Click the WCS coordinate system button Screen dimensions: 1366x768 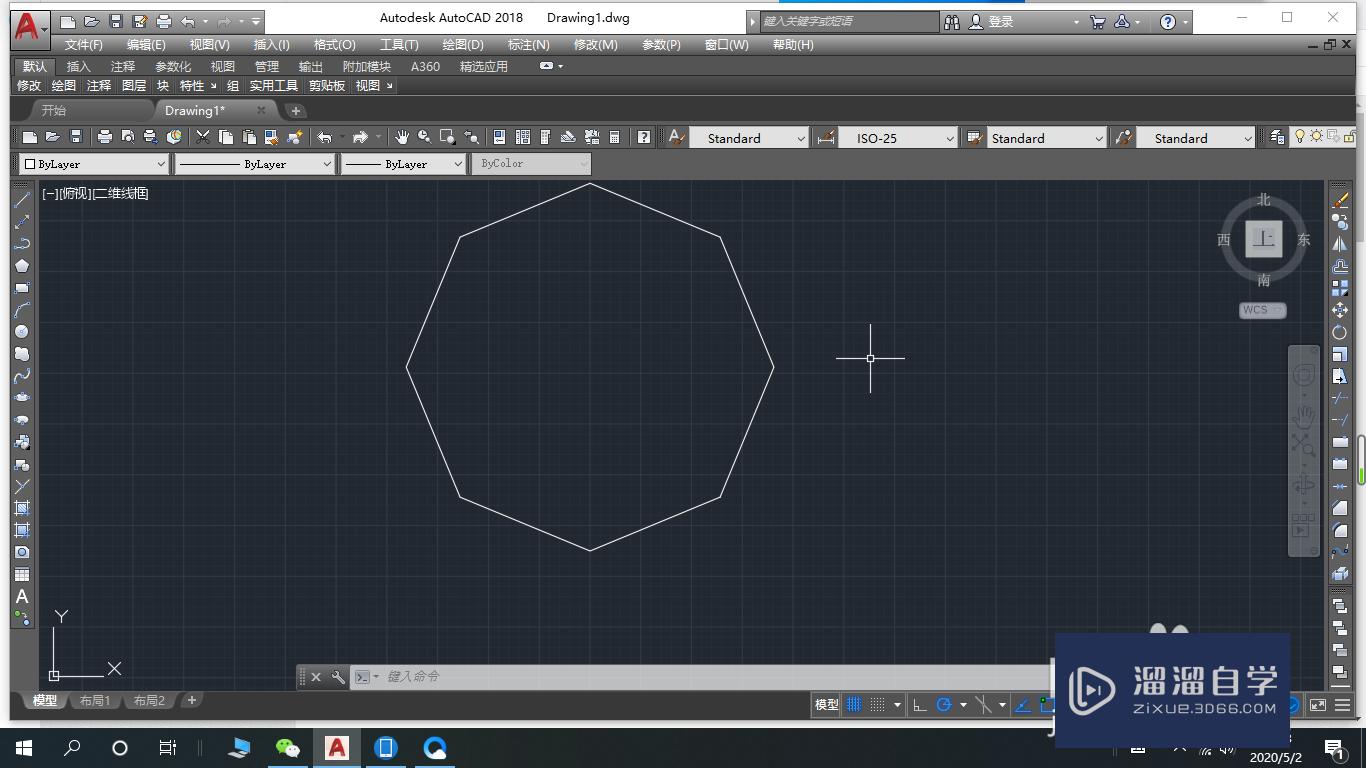[1263, 310]
